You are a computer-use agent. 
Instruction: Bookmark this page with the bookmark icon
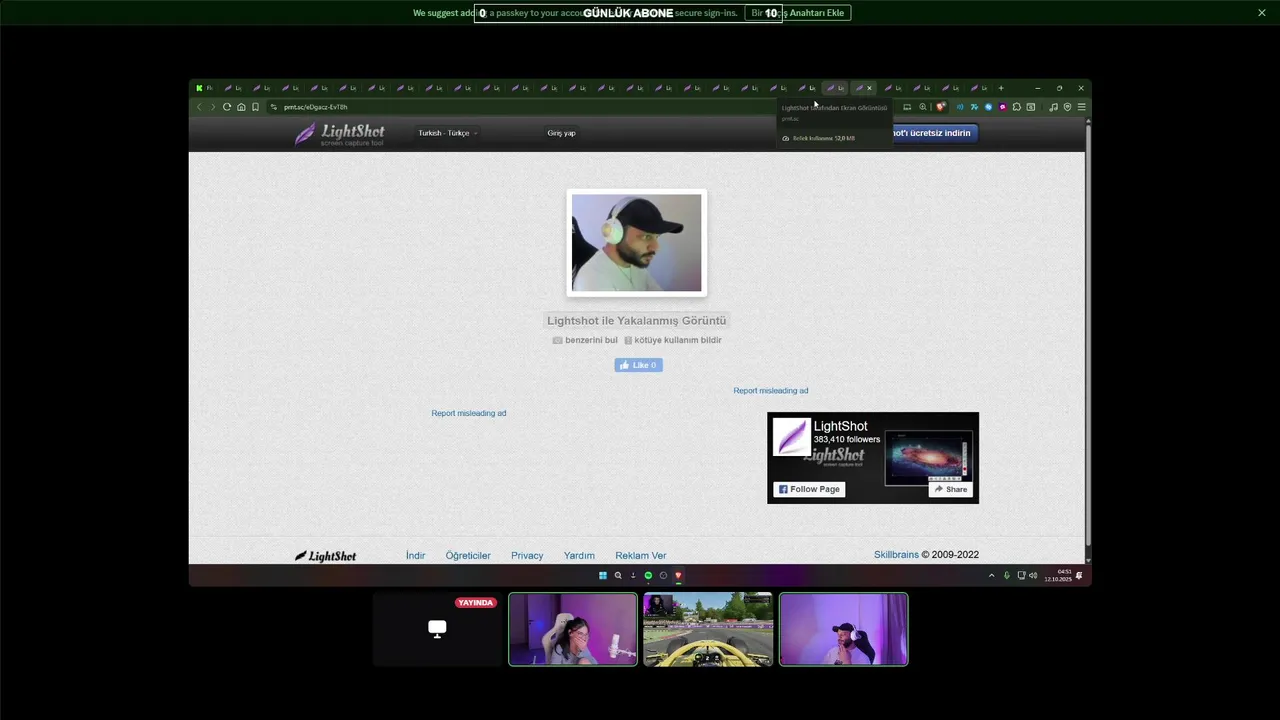point(255,107)
